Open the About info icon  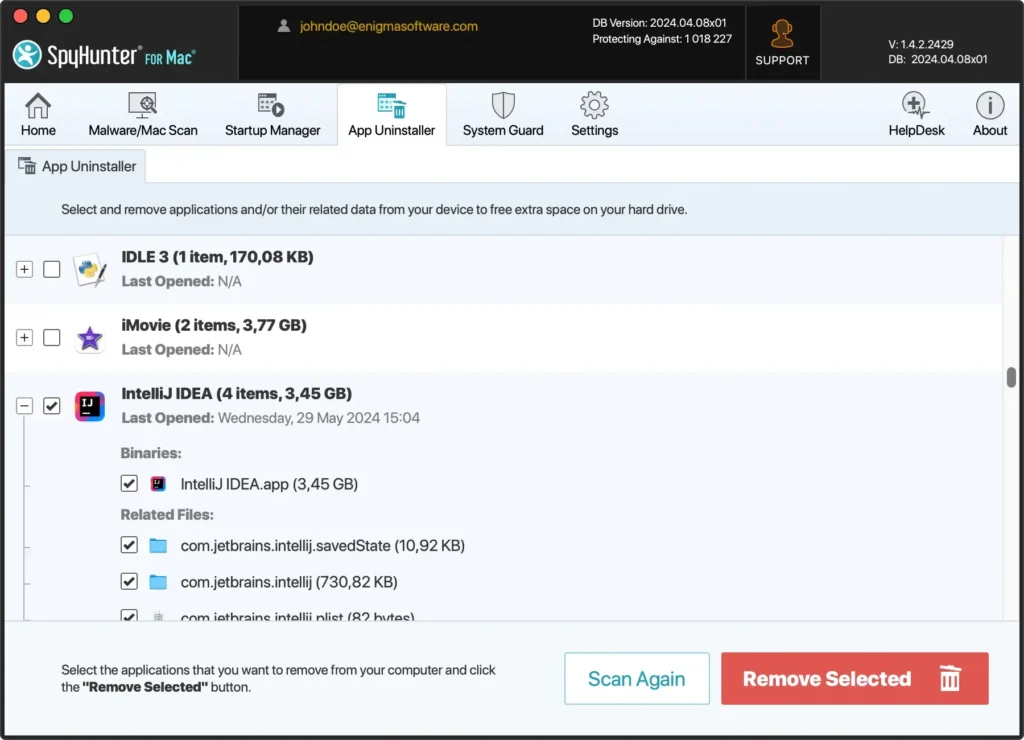990,105
